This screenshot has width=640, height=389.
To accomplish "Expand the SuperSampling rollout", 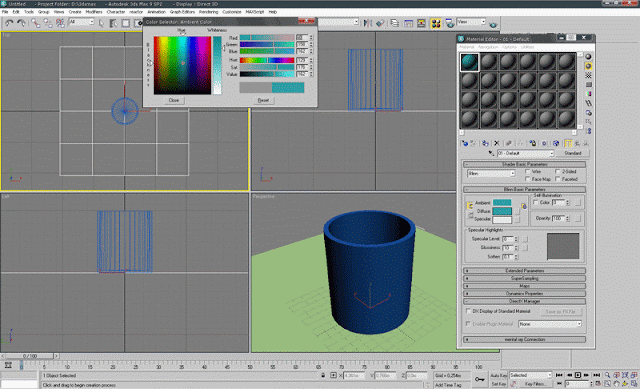I will pyautogui.click(x=524, y=278).
